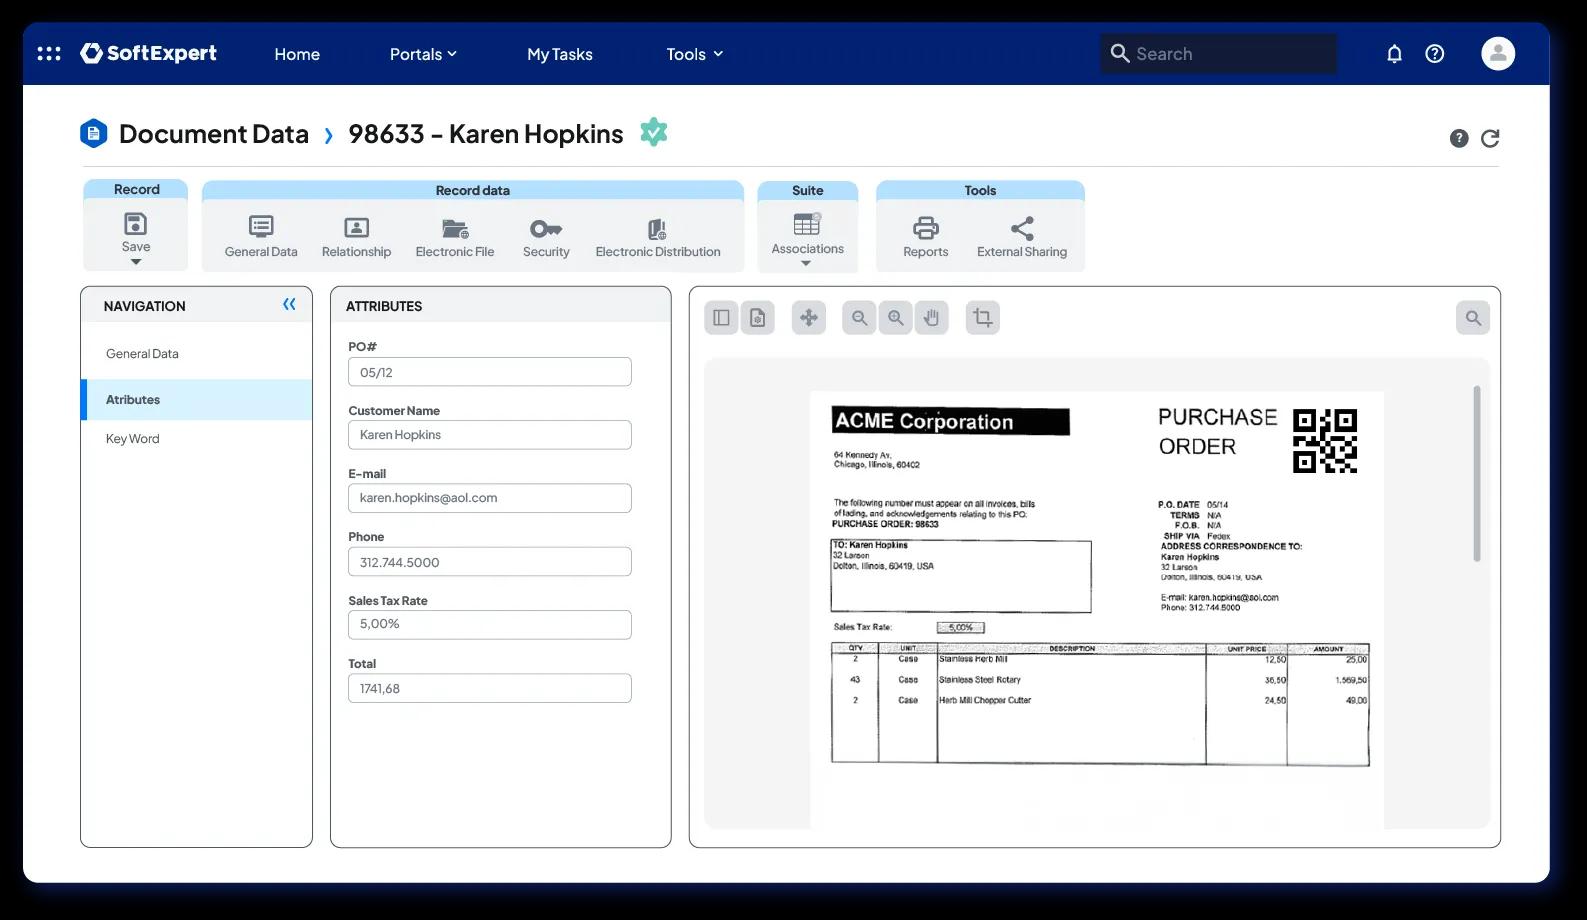Click the Customer Name field
The height and width of the screenshot is (920, 1587).
pyautogui.click(x=490, y=435)
